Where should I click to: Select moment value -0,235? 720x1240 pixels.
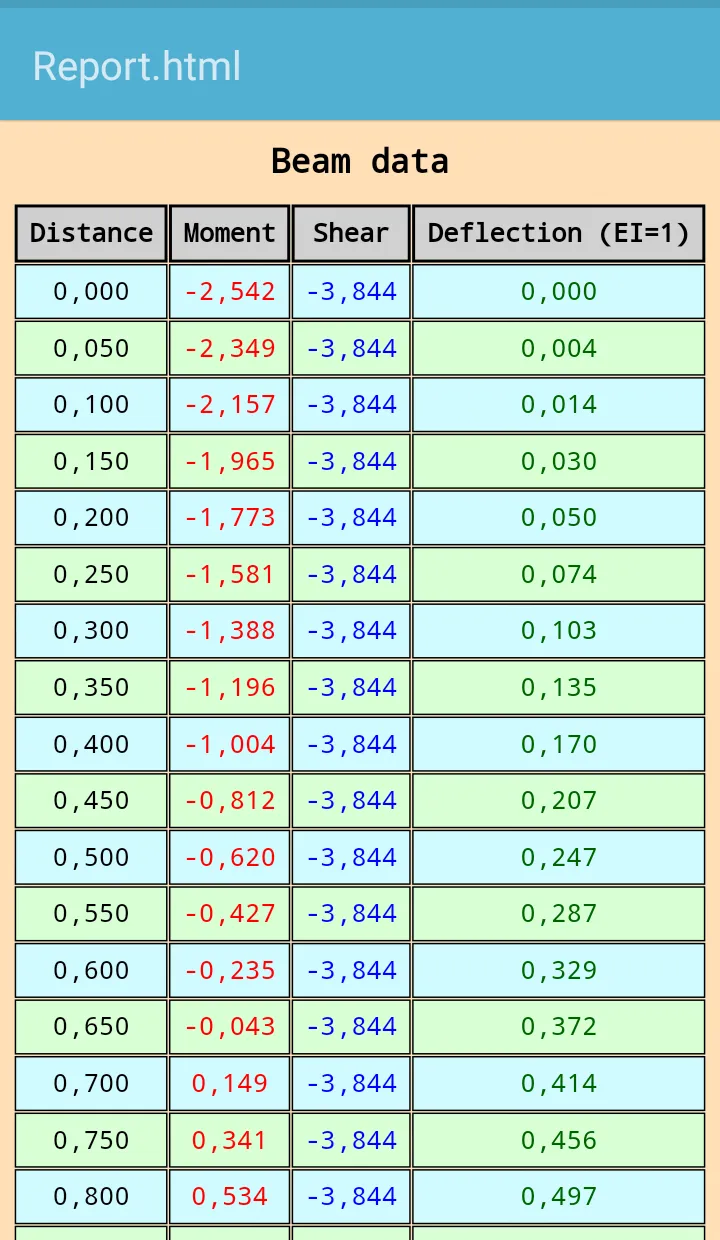[229, 970]
